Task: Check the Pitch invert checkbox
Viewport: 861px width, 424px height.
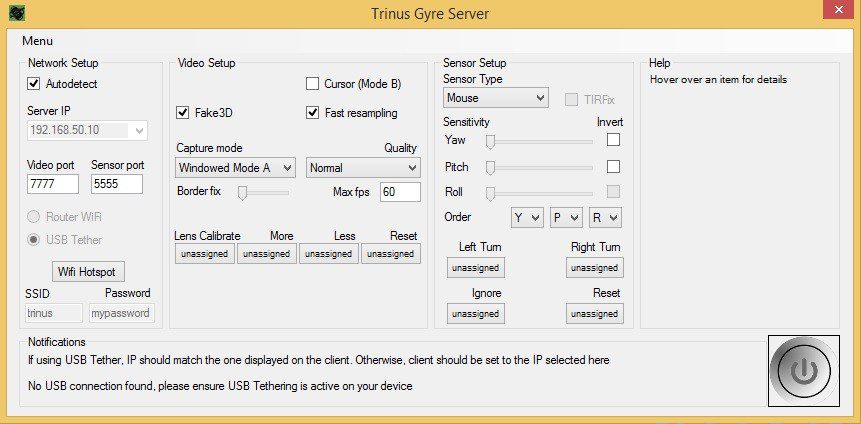Action: [x=613, y=166]
